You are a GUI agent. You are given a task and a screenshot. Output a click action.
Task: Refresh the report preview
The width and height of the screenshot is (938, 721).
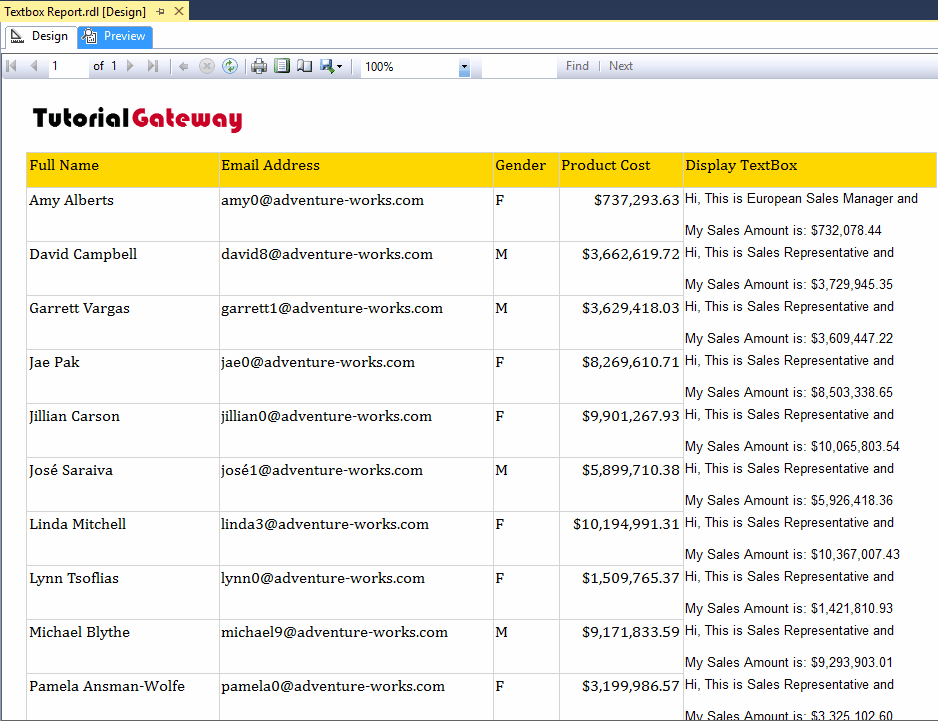tap(230, 66)
